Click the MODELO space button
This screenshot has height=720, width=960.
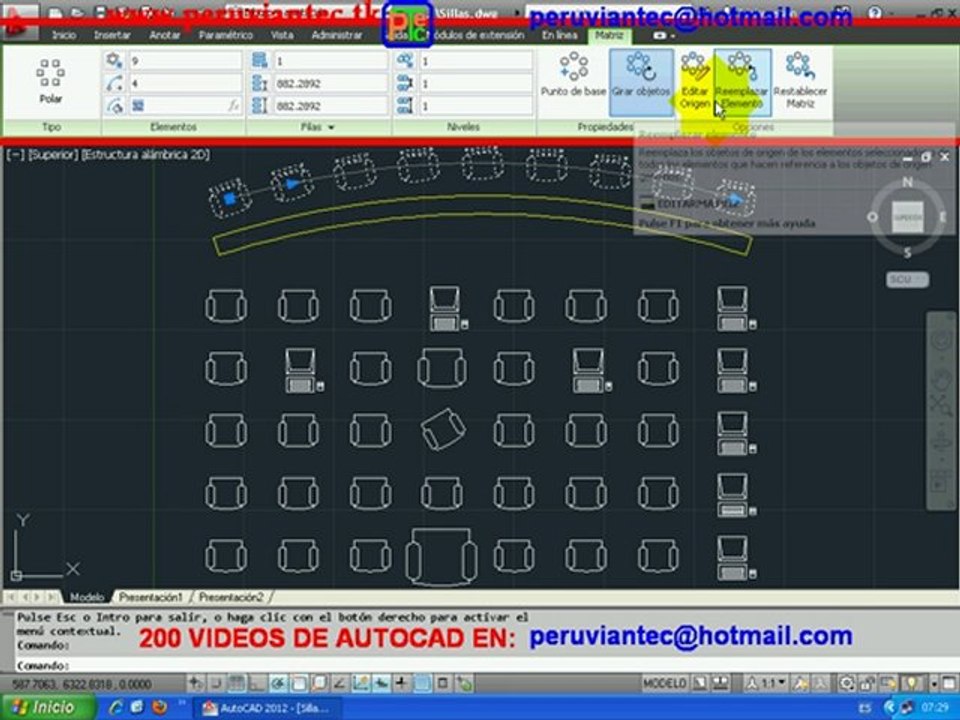[665, 683]
